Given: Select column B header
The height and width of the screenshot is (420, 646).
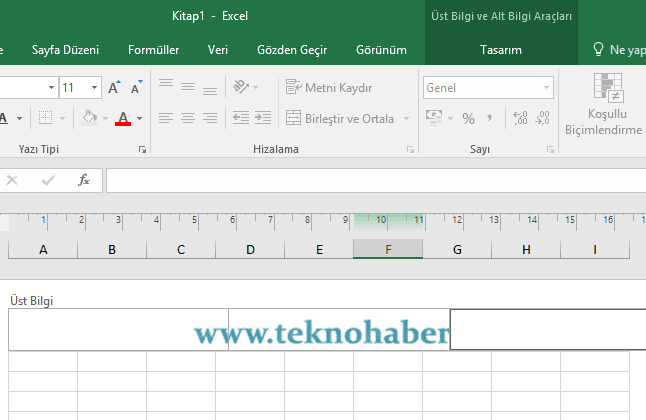Looking at the screenshot, I should 112,249.
